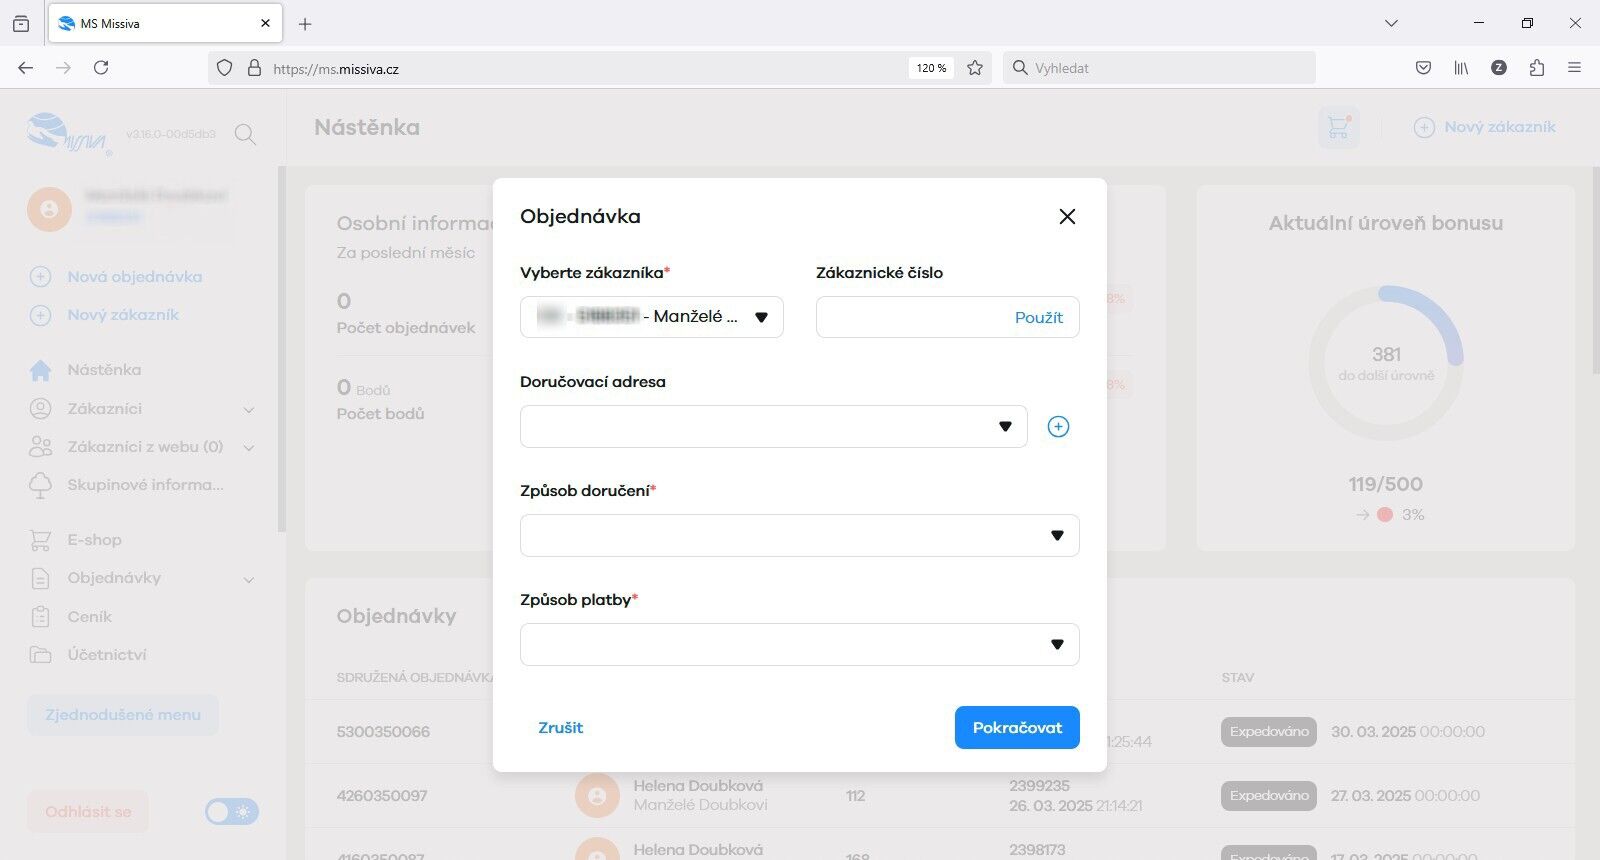Click the site security lock icon
1600x860 pixels.
click(254, 68)
